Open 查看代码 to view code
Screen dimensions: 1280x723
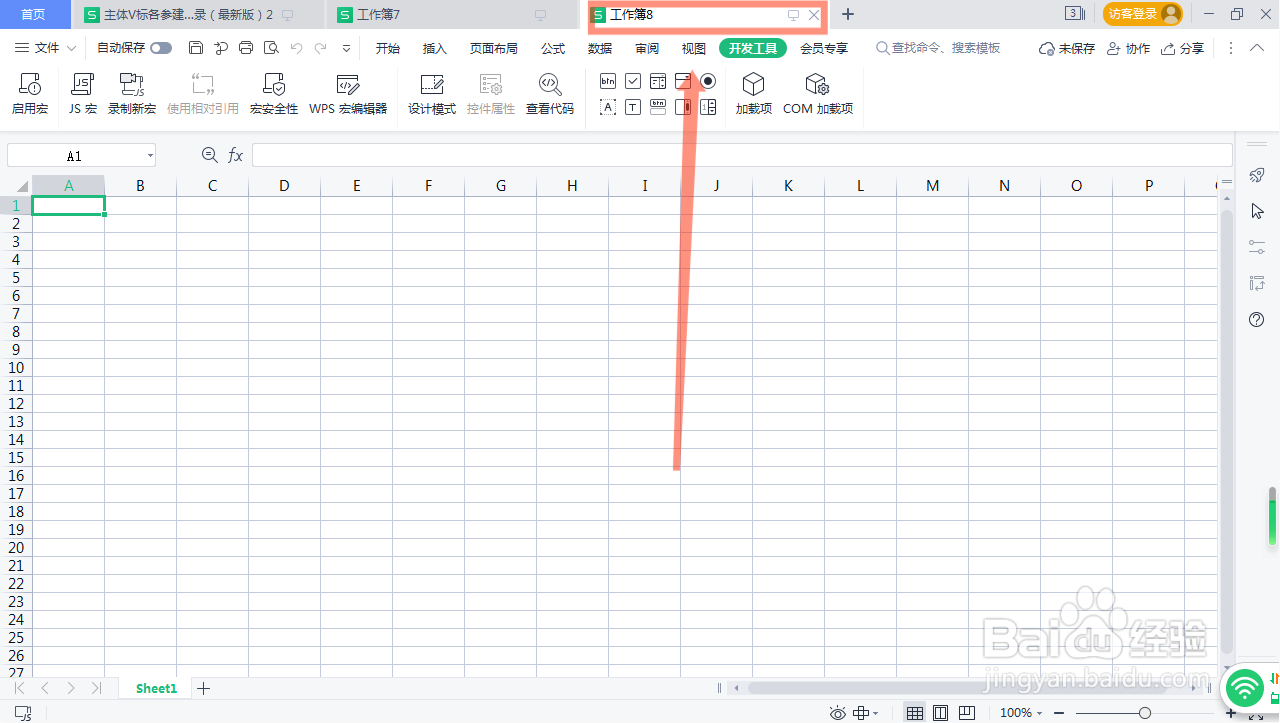point(550,93)
